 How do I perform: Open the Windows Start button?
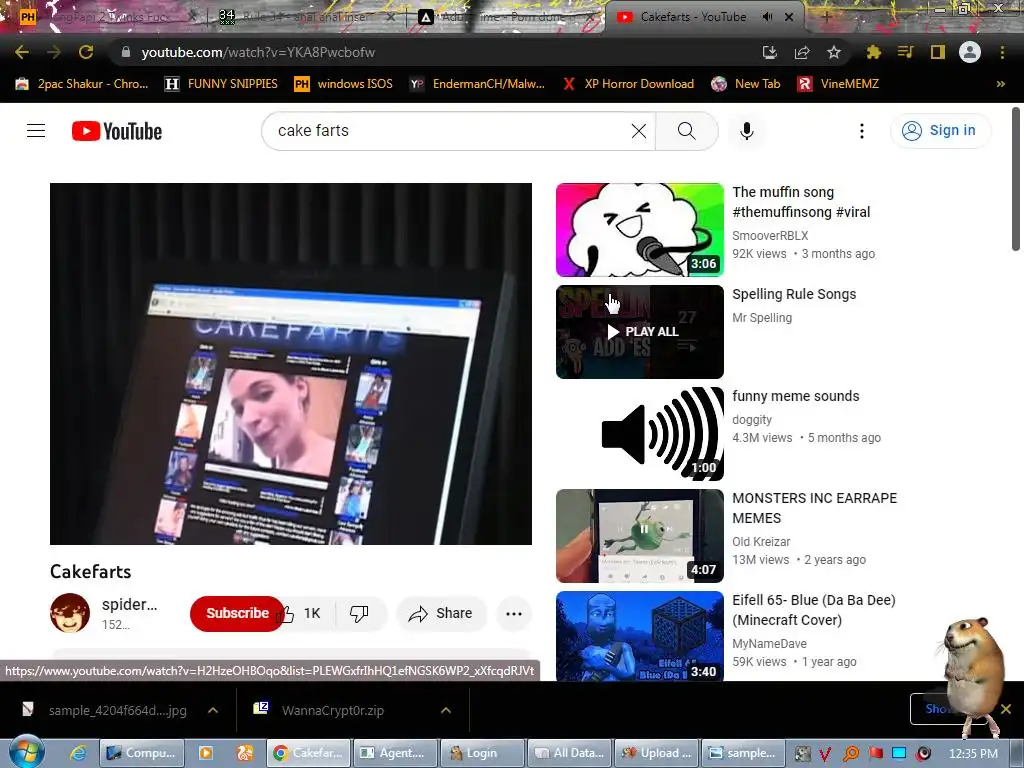[x=26, y=752]
